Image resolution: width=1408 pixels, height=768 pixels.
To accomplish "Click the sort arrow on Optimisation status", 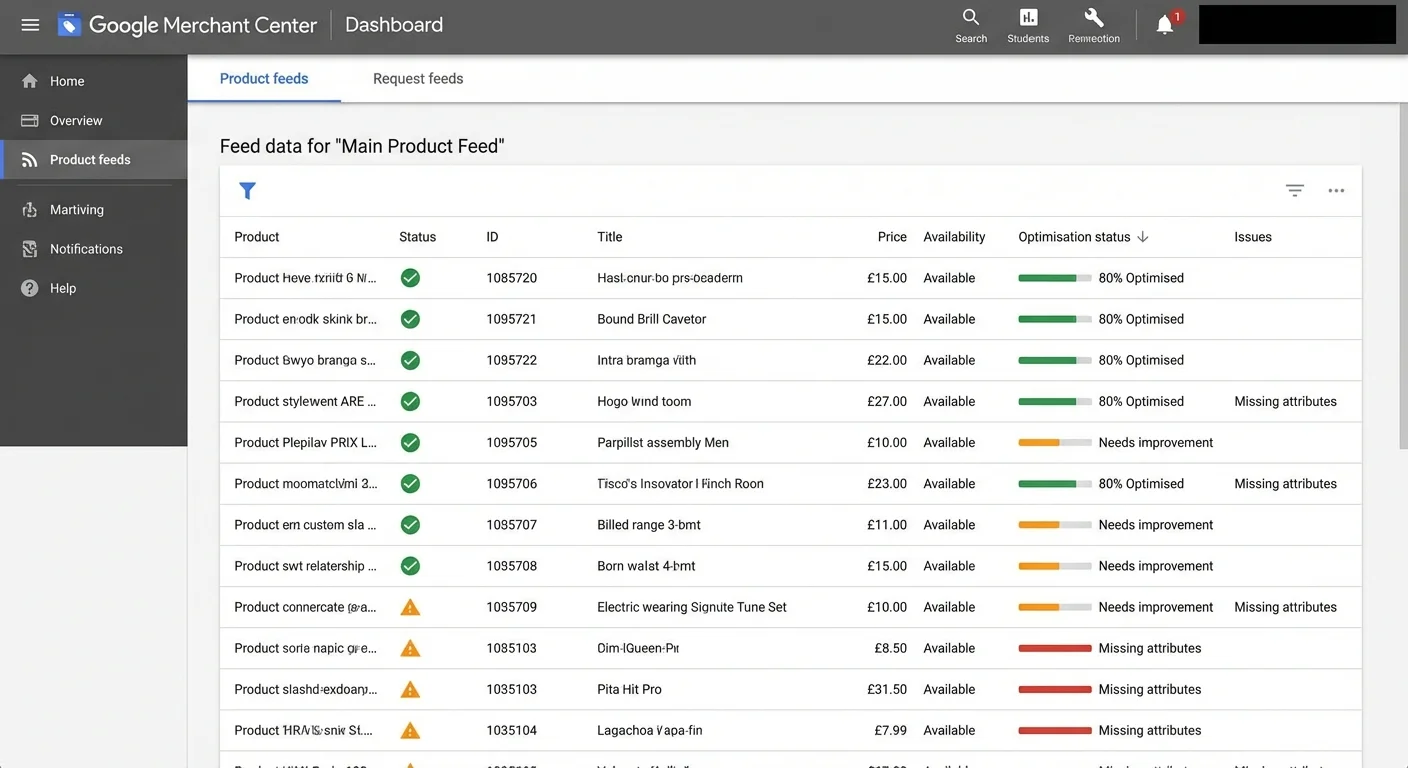I will [1143, 237].
